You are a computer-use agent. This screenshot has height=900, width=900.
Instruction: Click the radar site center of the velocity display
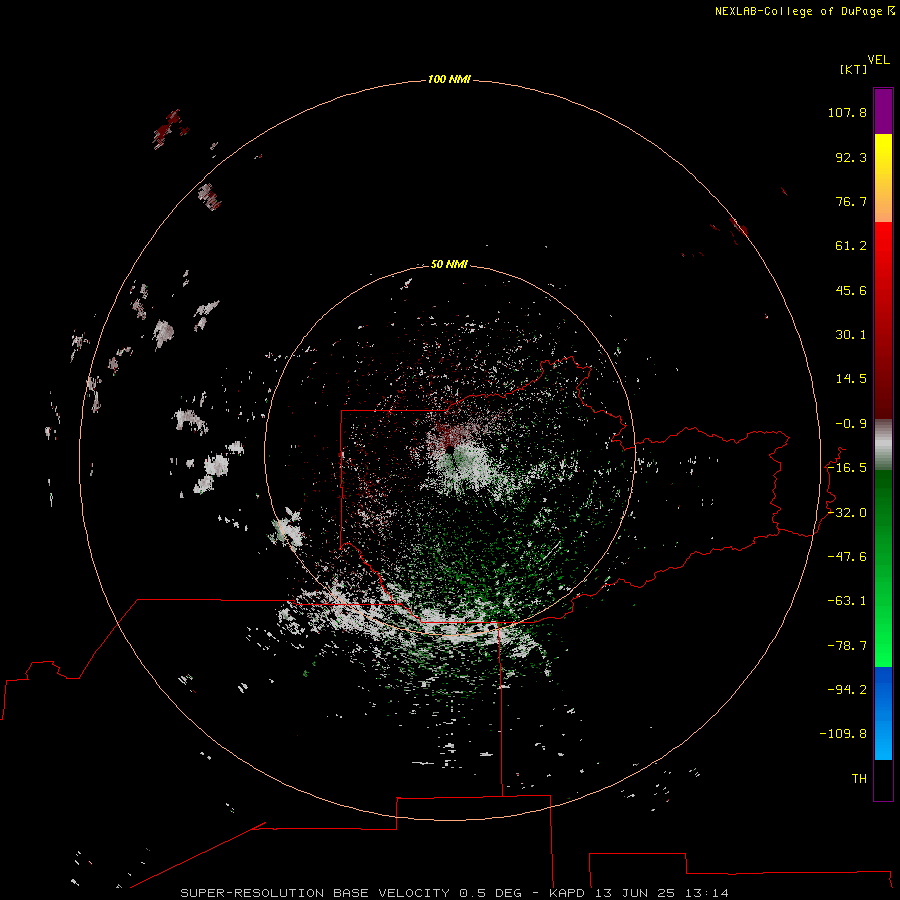click(x=450, y=450)
